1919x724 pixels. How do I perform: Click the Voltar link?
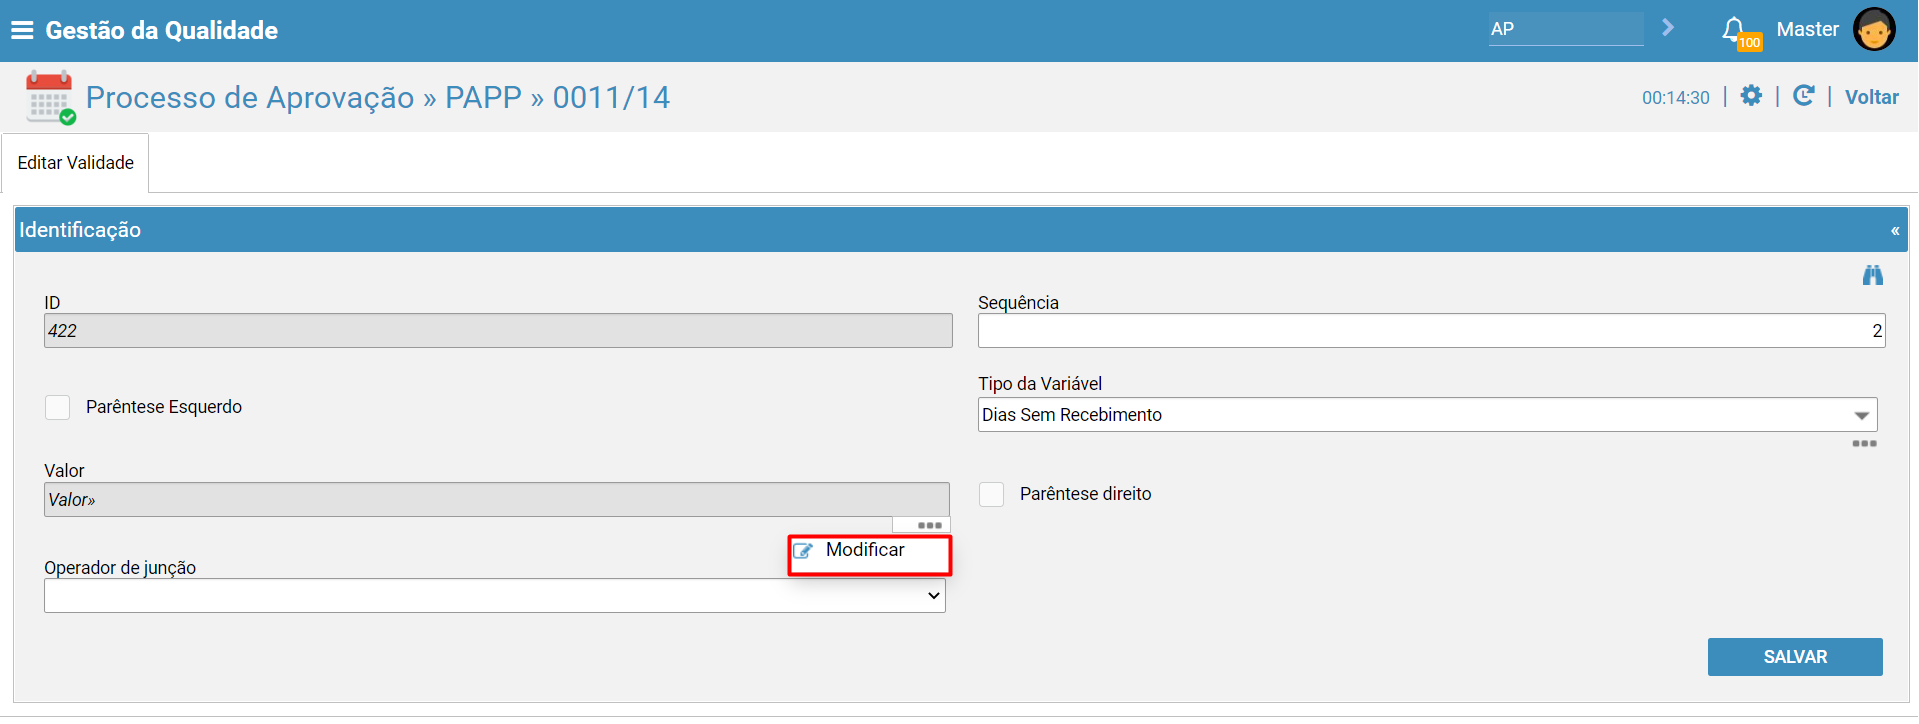[1871, 97]
